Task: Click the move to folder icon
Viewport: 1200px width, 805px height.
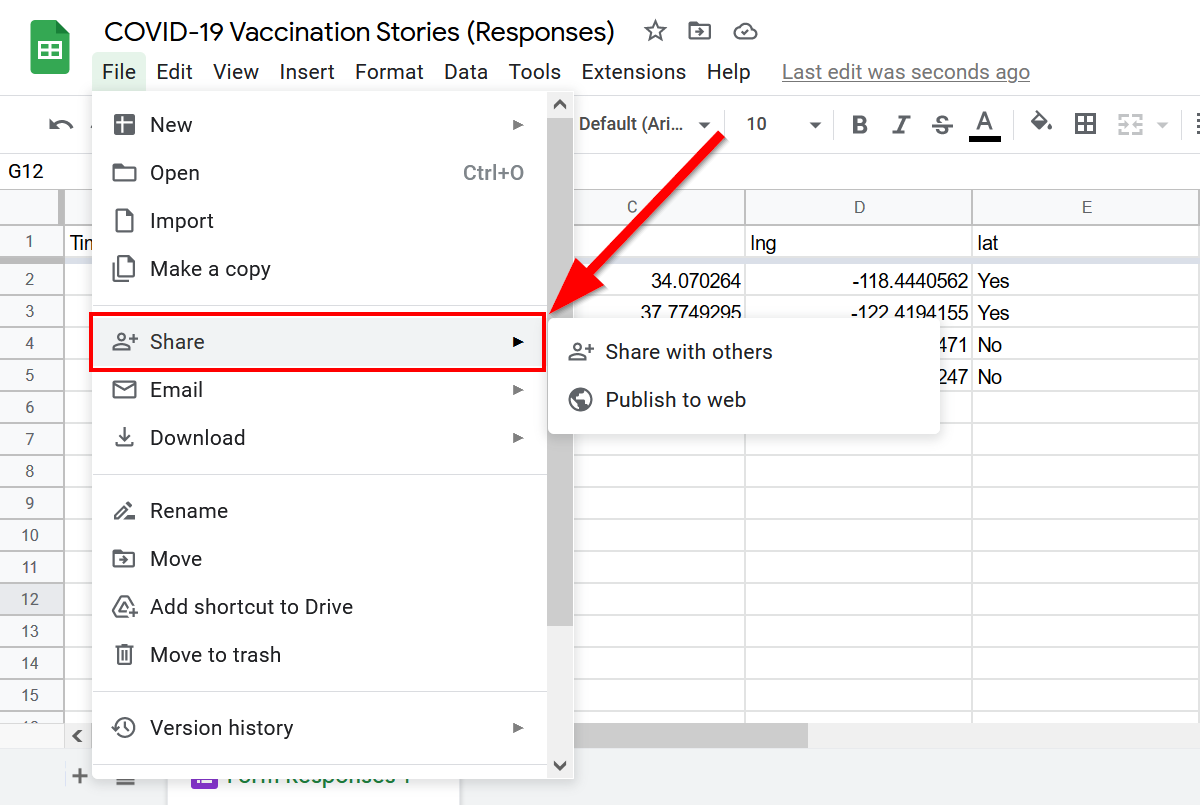Action: pos(700,32)
